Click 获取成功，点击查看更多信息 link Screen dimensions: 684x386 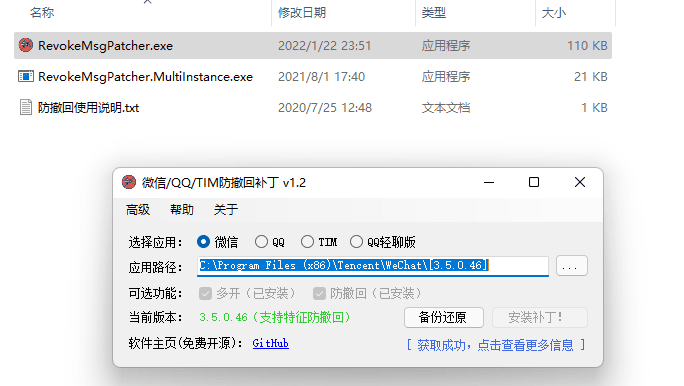pyautogui.click(x=496, y=345)
